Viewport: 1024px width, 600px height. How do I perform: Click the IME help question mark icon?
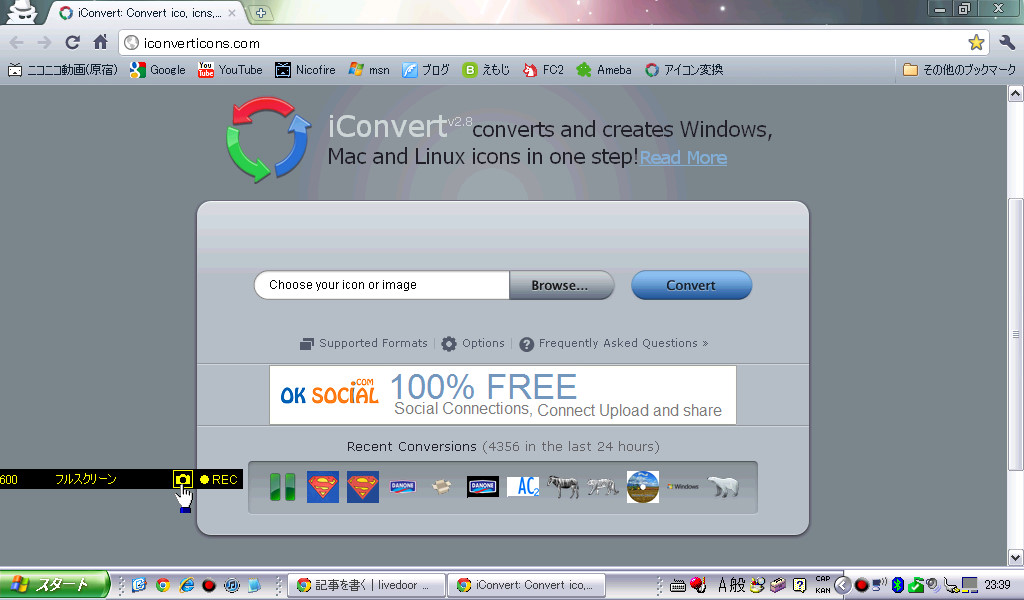799,585
